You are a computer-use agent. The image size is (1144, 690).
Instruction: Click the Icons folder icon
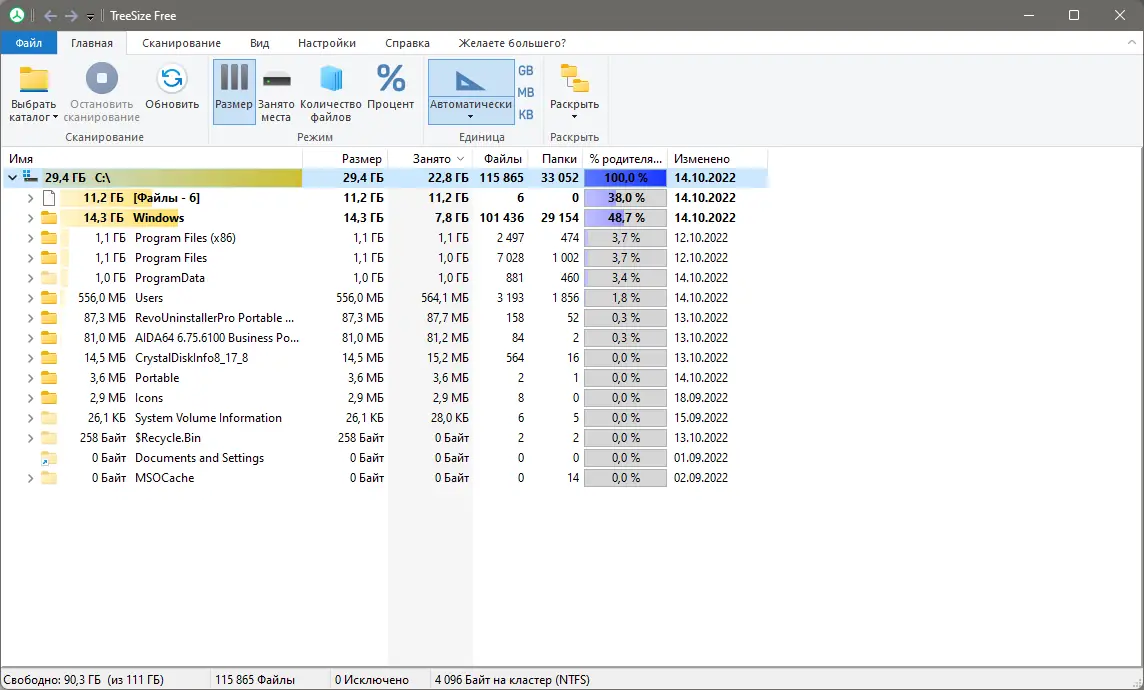tap(49, 398)
